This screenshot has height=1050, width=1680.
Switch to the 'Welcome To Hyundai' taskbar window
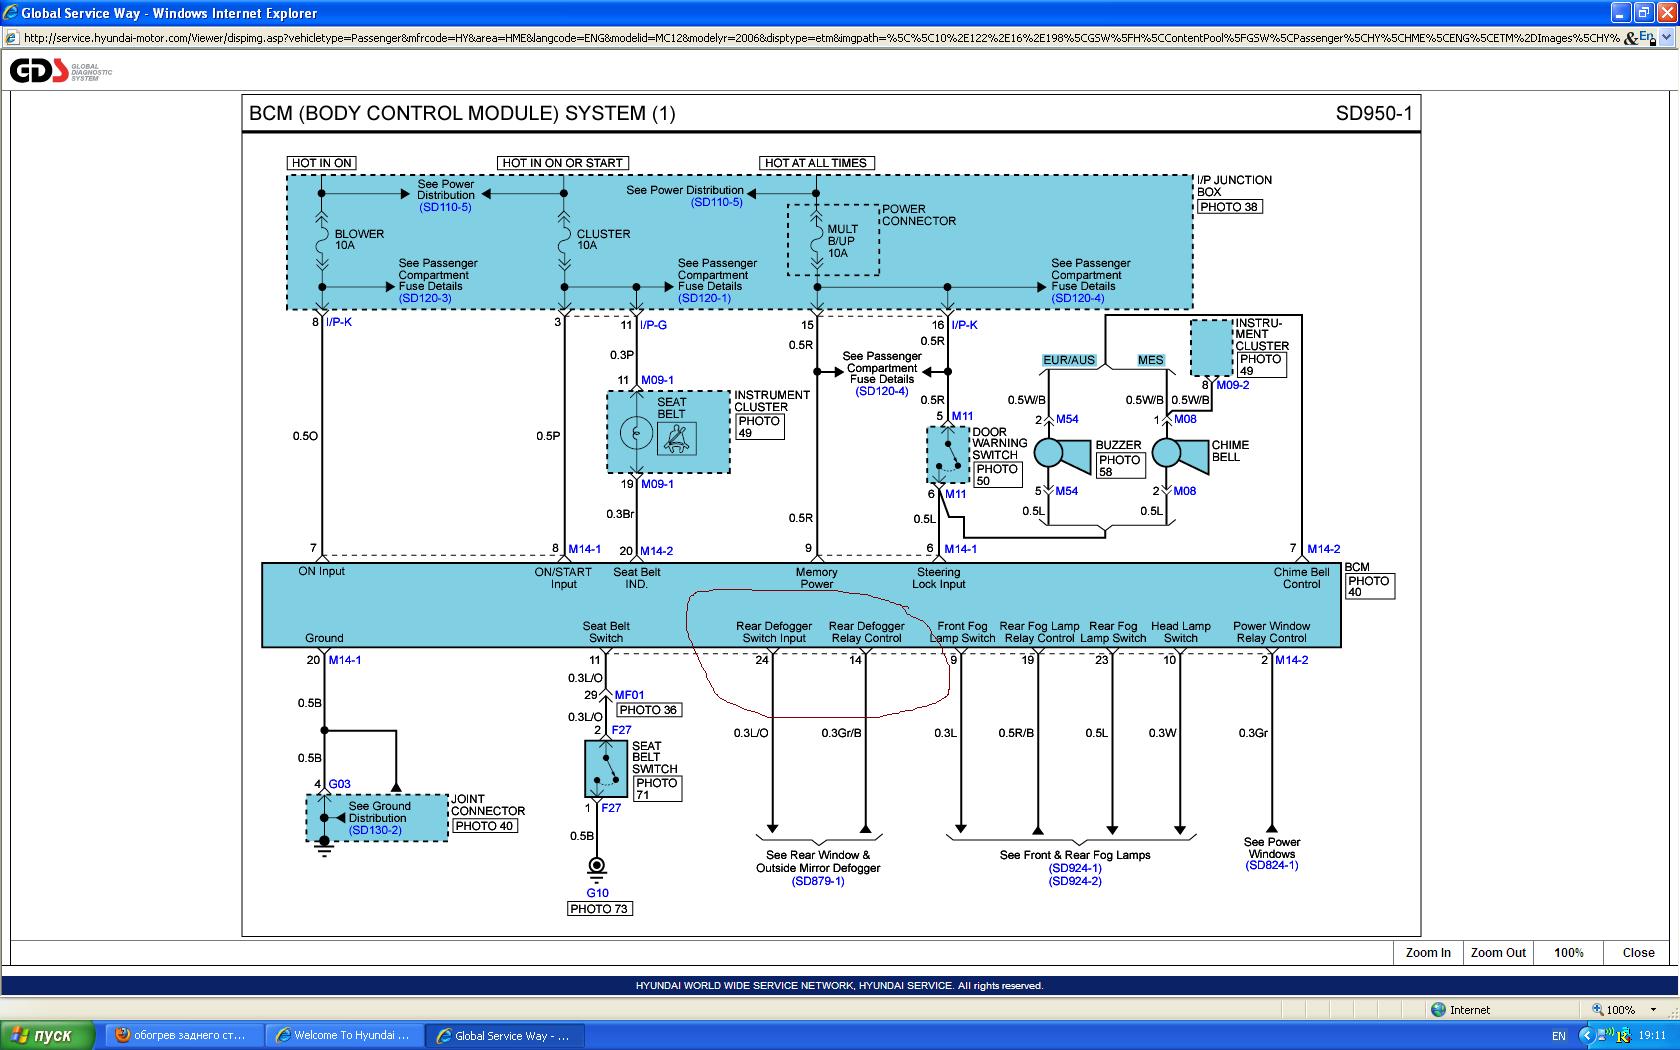tap(345, 1035)
